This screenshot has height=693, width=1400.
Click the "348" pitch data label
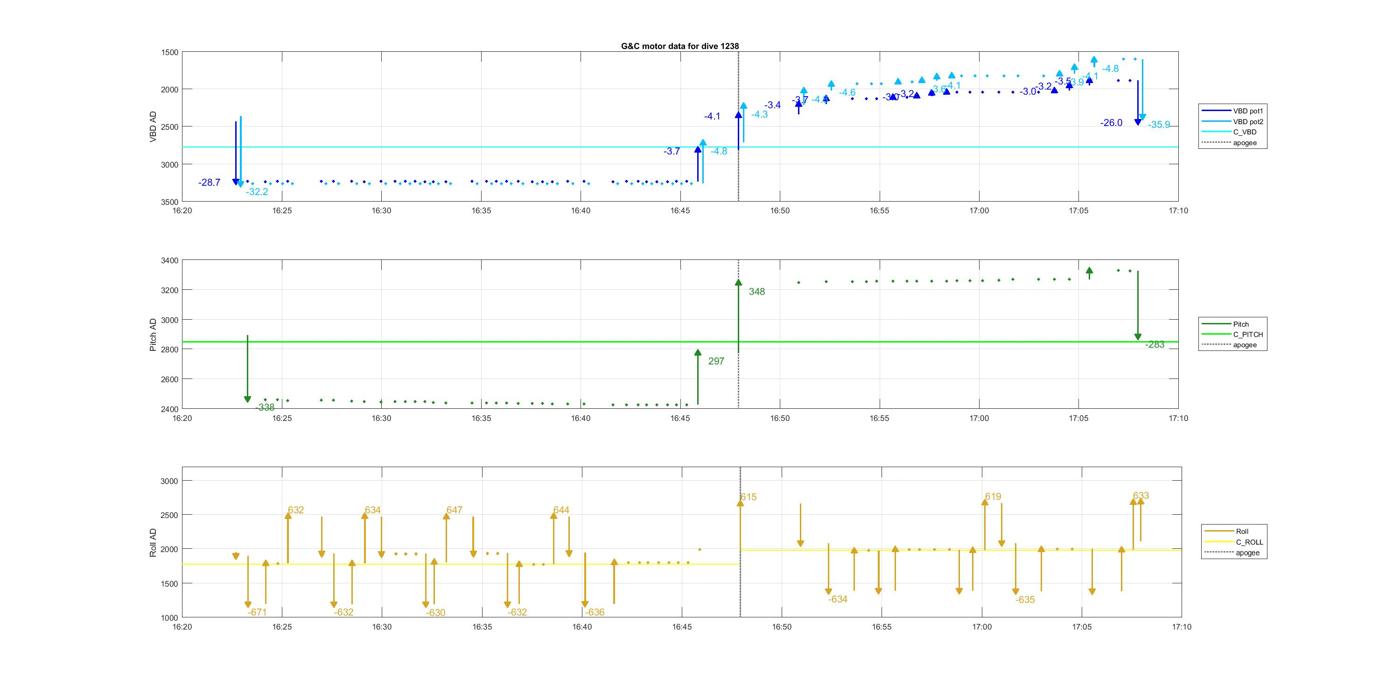756,292
